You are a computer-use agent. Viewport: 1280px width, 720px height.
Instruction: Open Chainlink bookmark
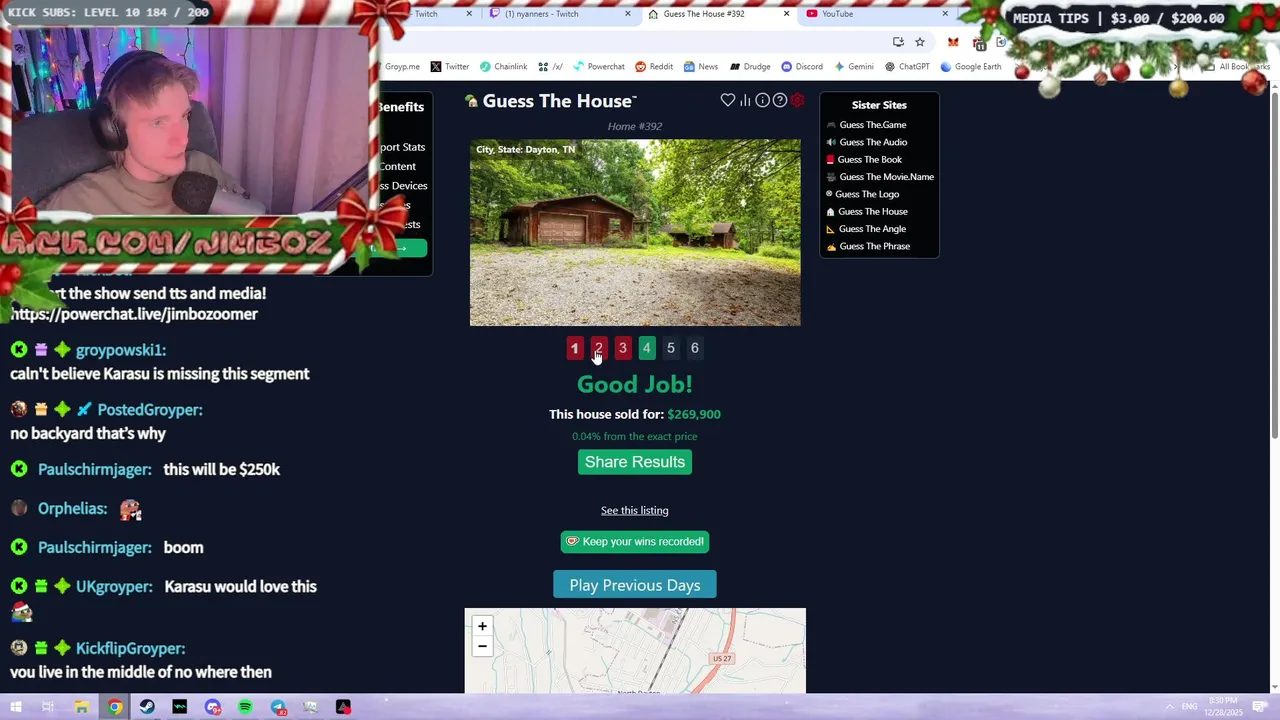(x=503, y=67)
